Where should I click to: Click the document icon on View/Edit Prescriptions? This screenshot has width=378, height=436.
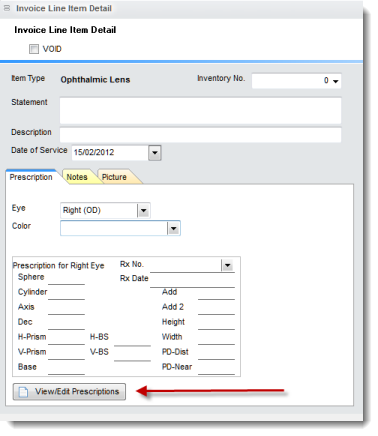(23, 392)
